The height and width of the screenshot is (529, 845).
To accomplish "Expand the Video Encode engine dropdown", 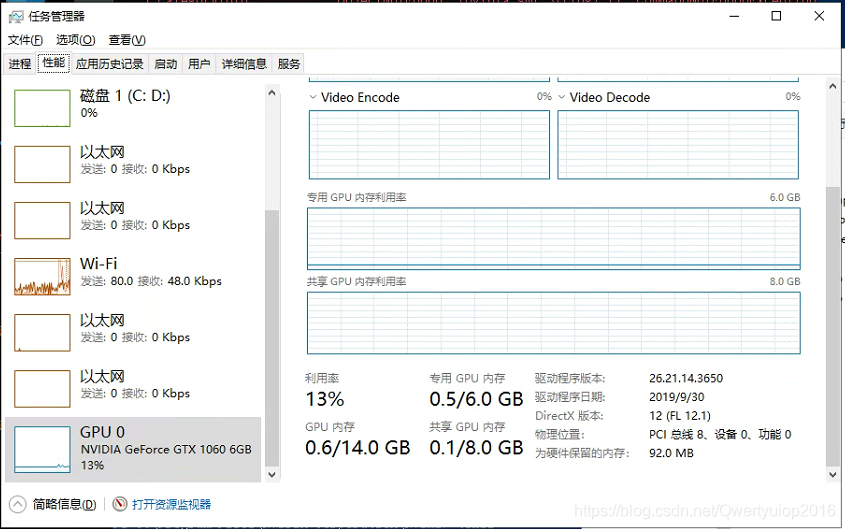I will 313,97.
